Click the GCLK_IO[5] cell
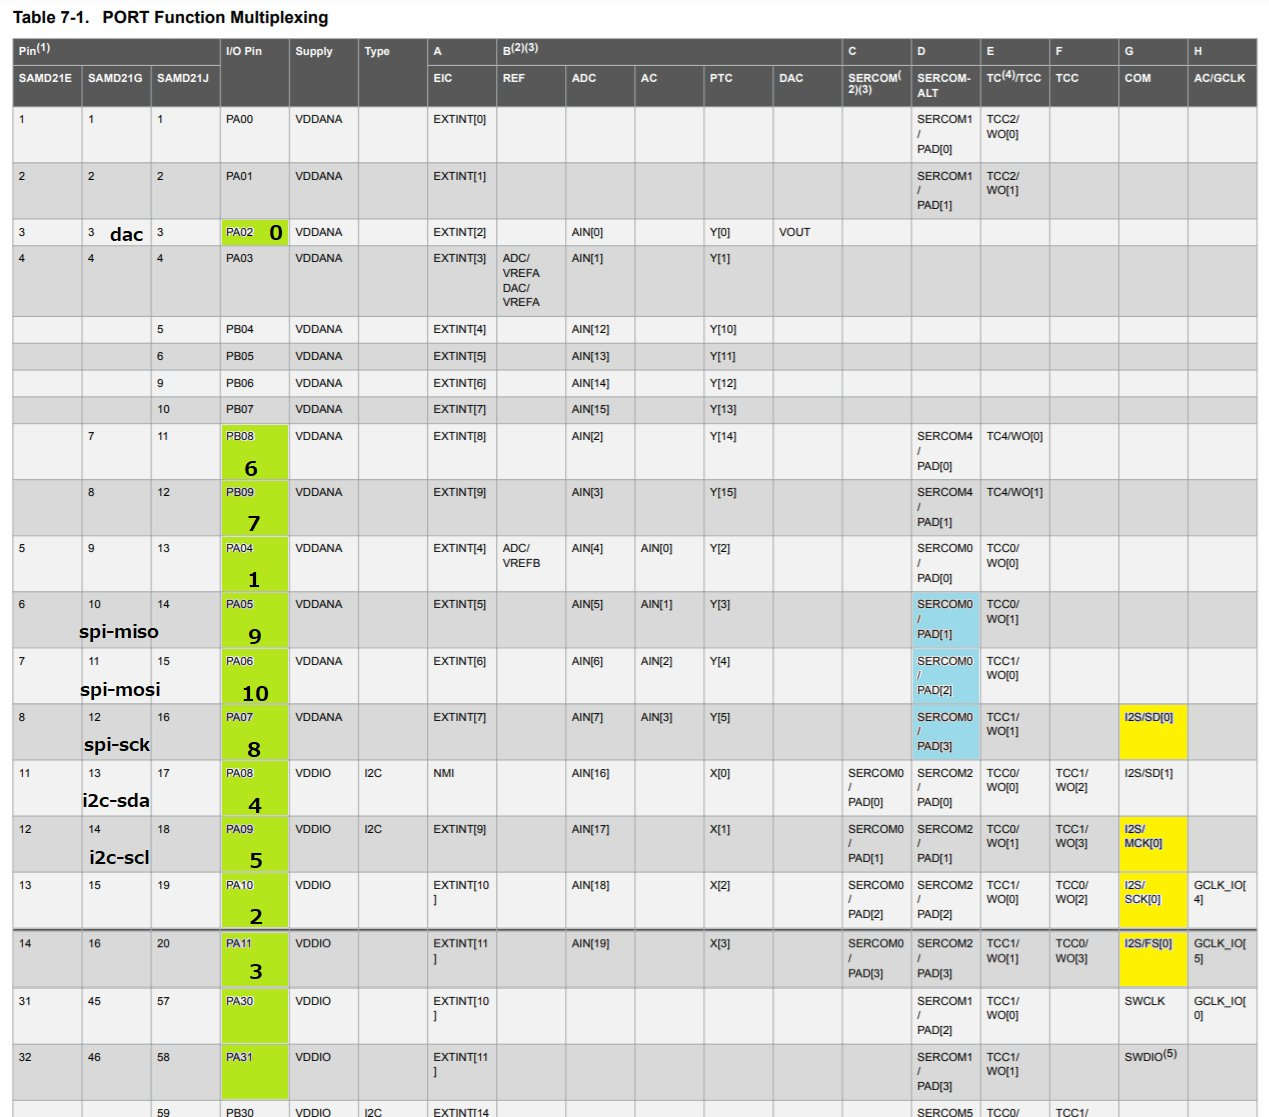Image resolution: width=1269 pixels, height=1117 pixels. 1222,959
